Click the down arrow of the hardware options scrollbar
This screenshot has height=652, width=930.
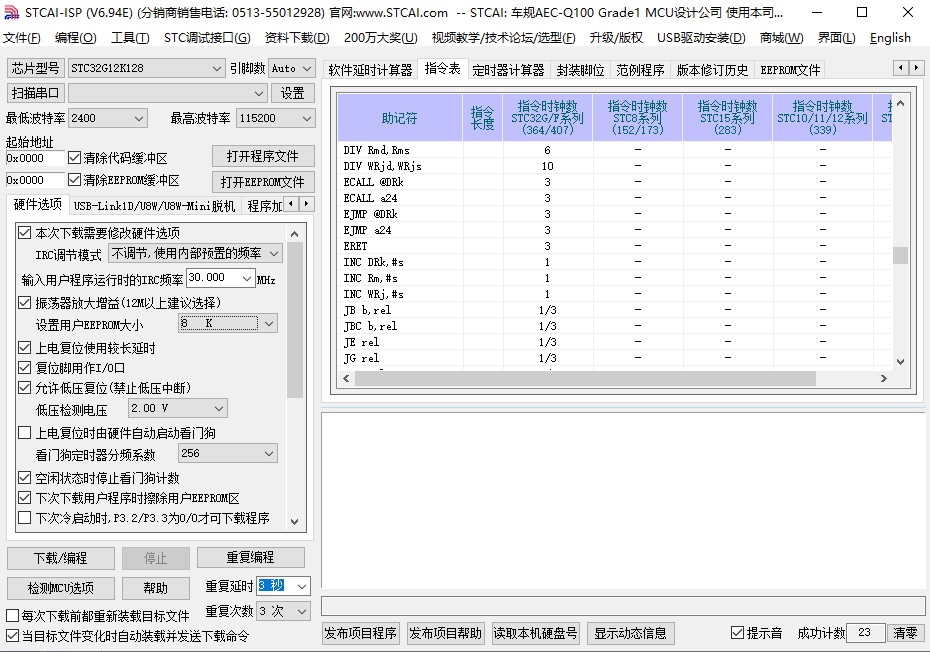pyautogui.click(x=295, y=520)
